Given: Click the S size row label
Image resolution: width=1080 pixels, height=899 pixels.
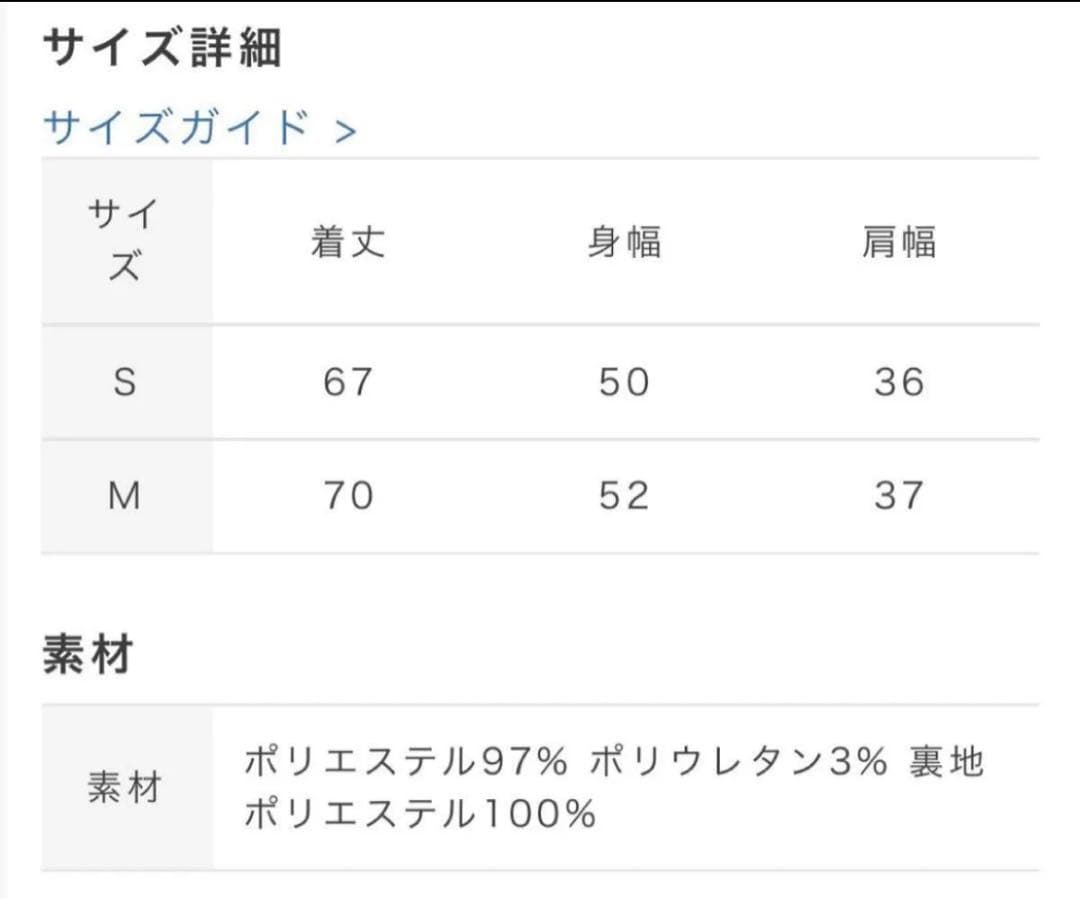Looking at the screenshot, I should [x=124, y=381].
